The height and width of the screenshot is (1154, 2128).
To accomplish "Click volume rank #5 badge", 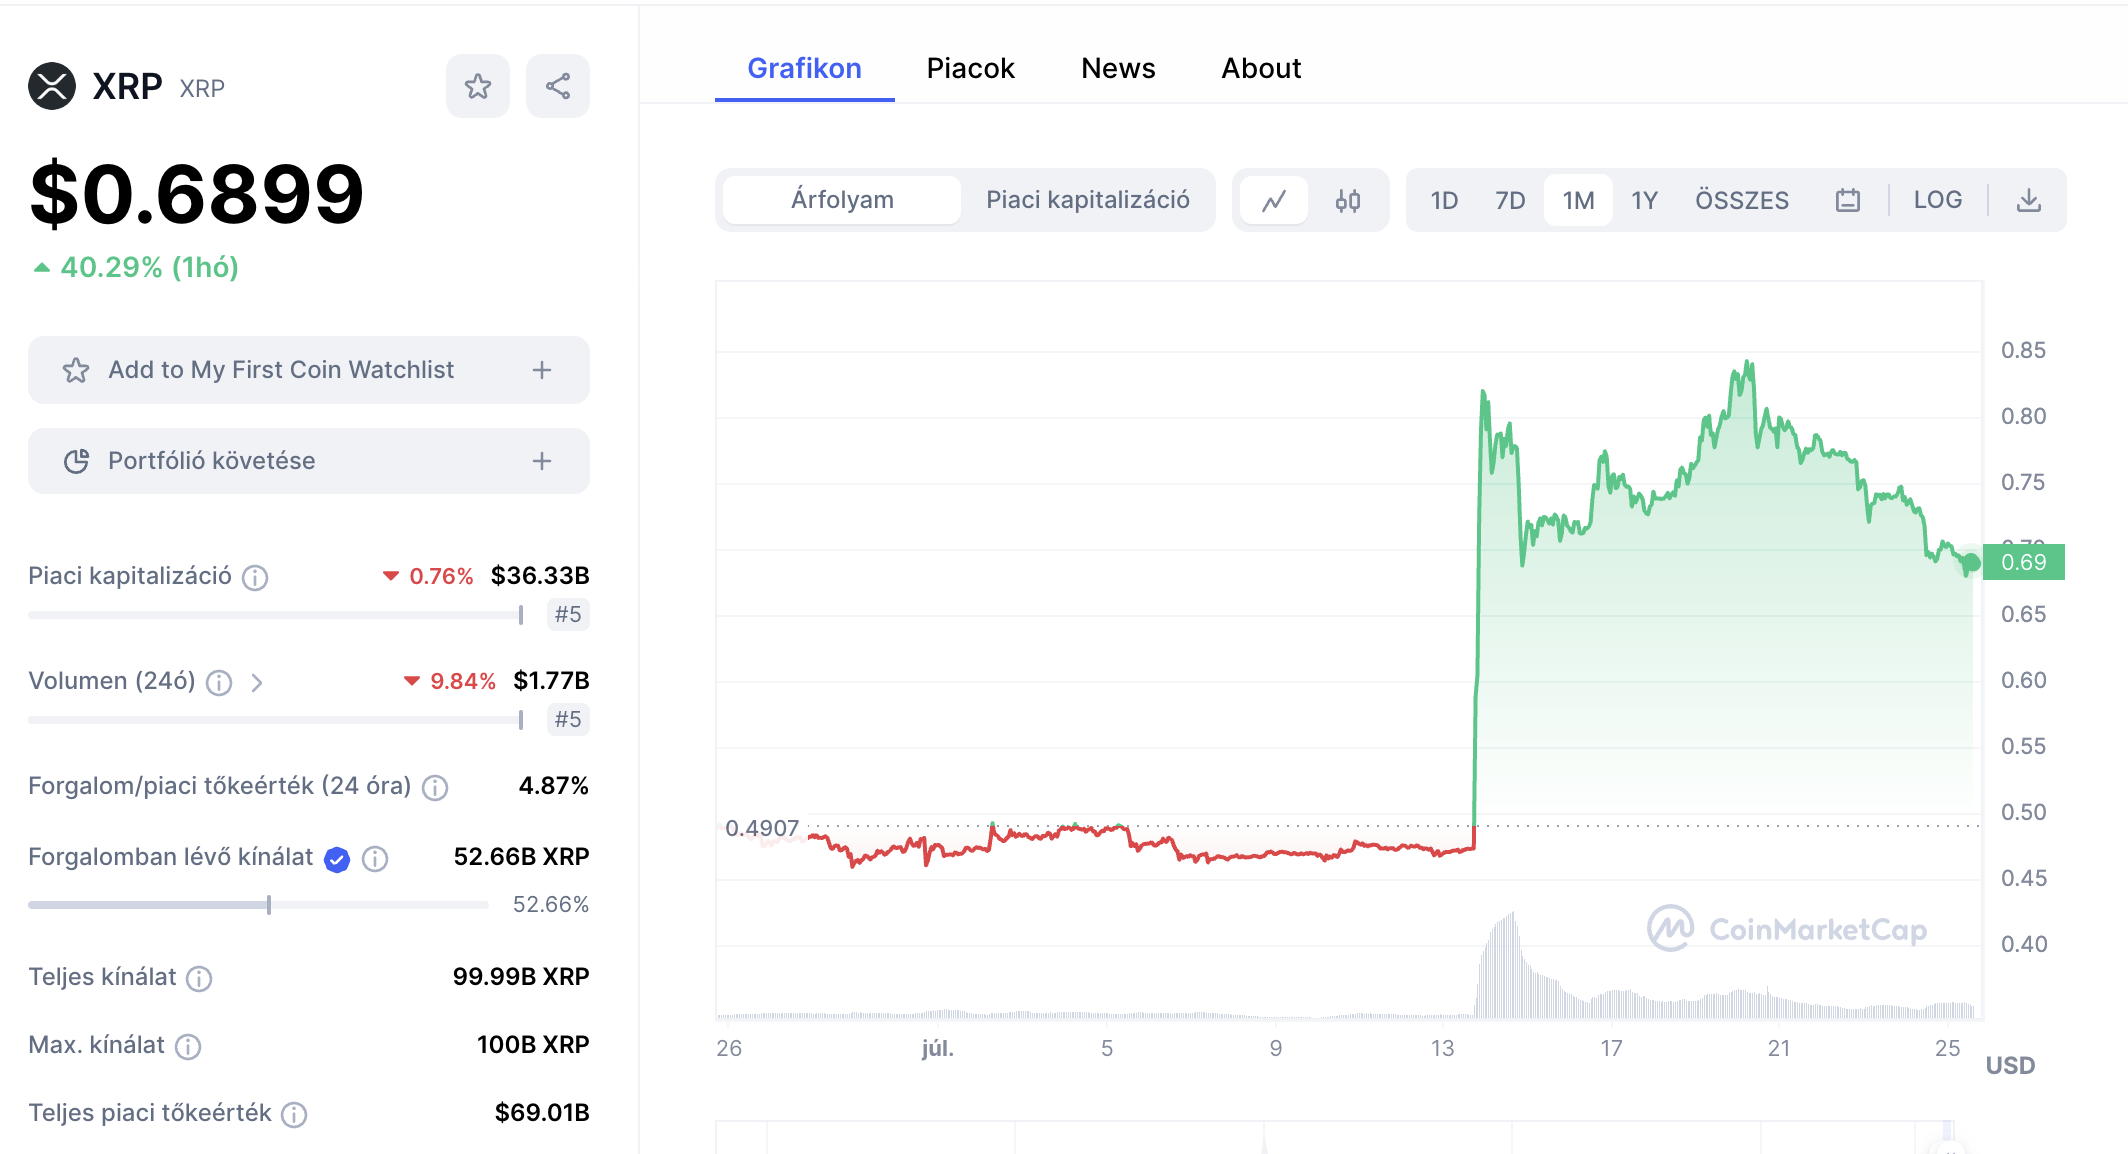I will tap(568, 719).
